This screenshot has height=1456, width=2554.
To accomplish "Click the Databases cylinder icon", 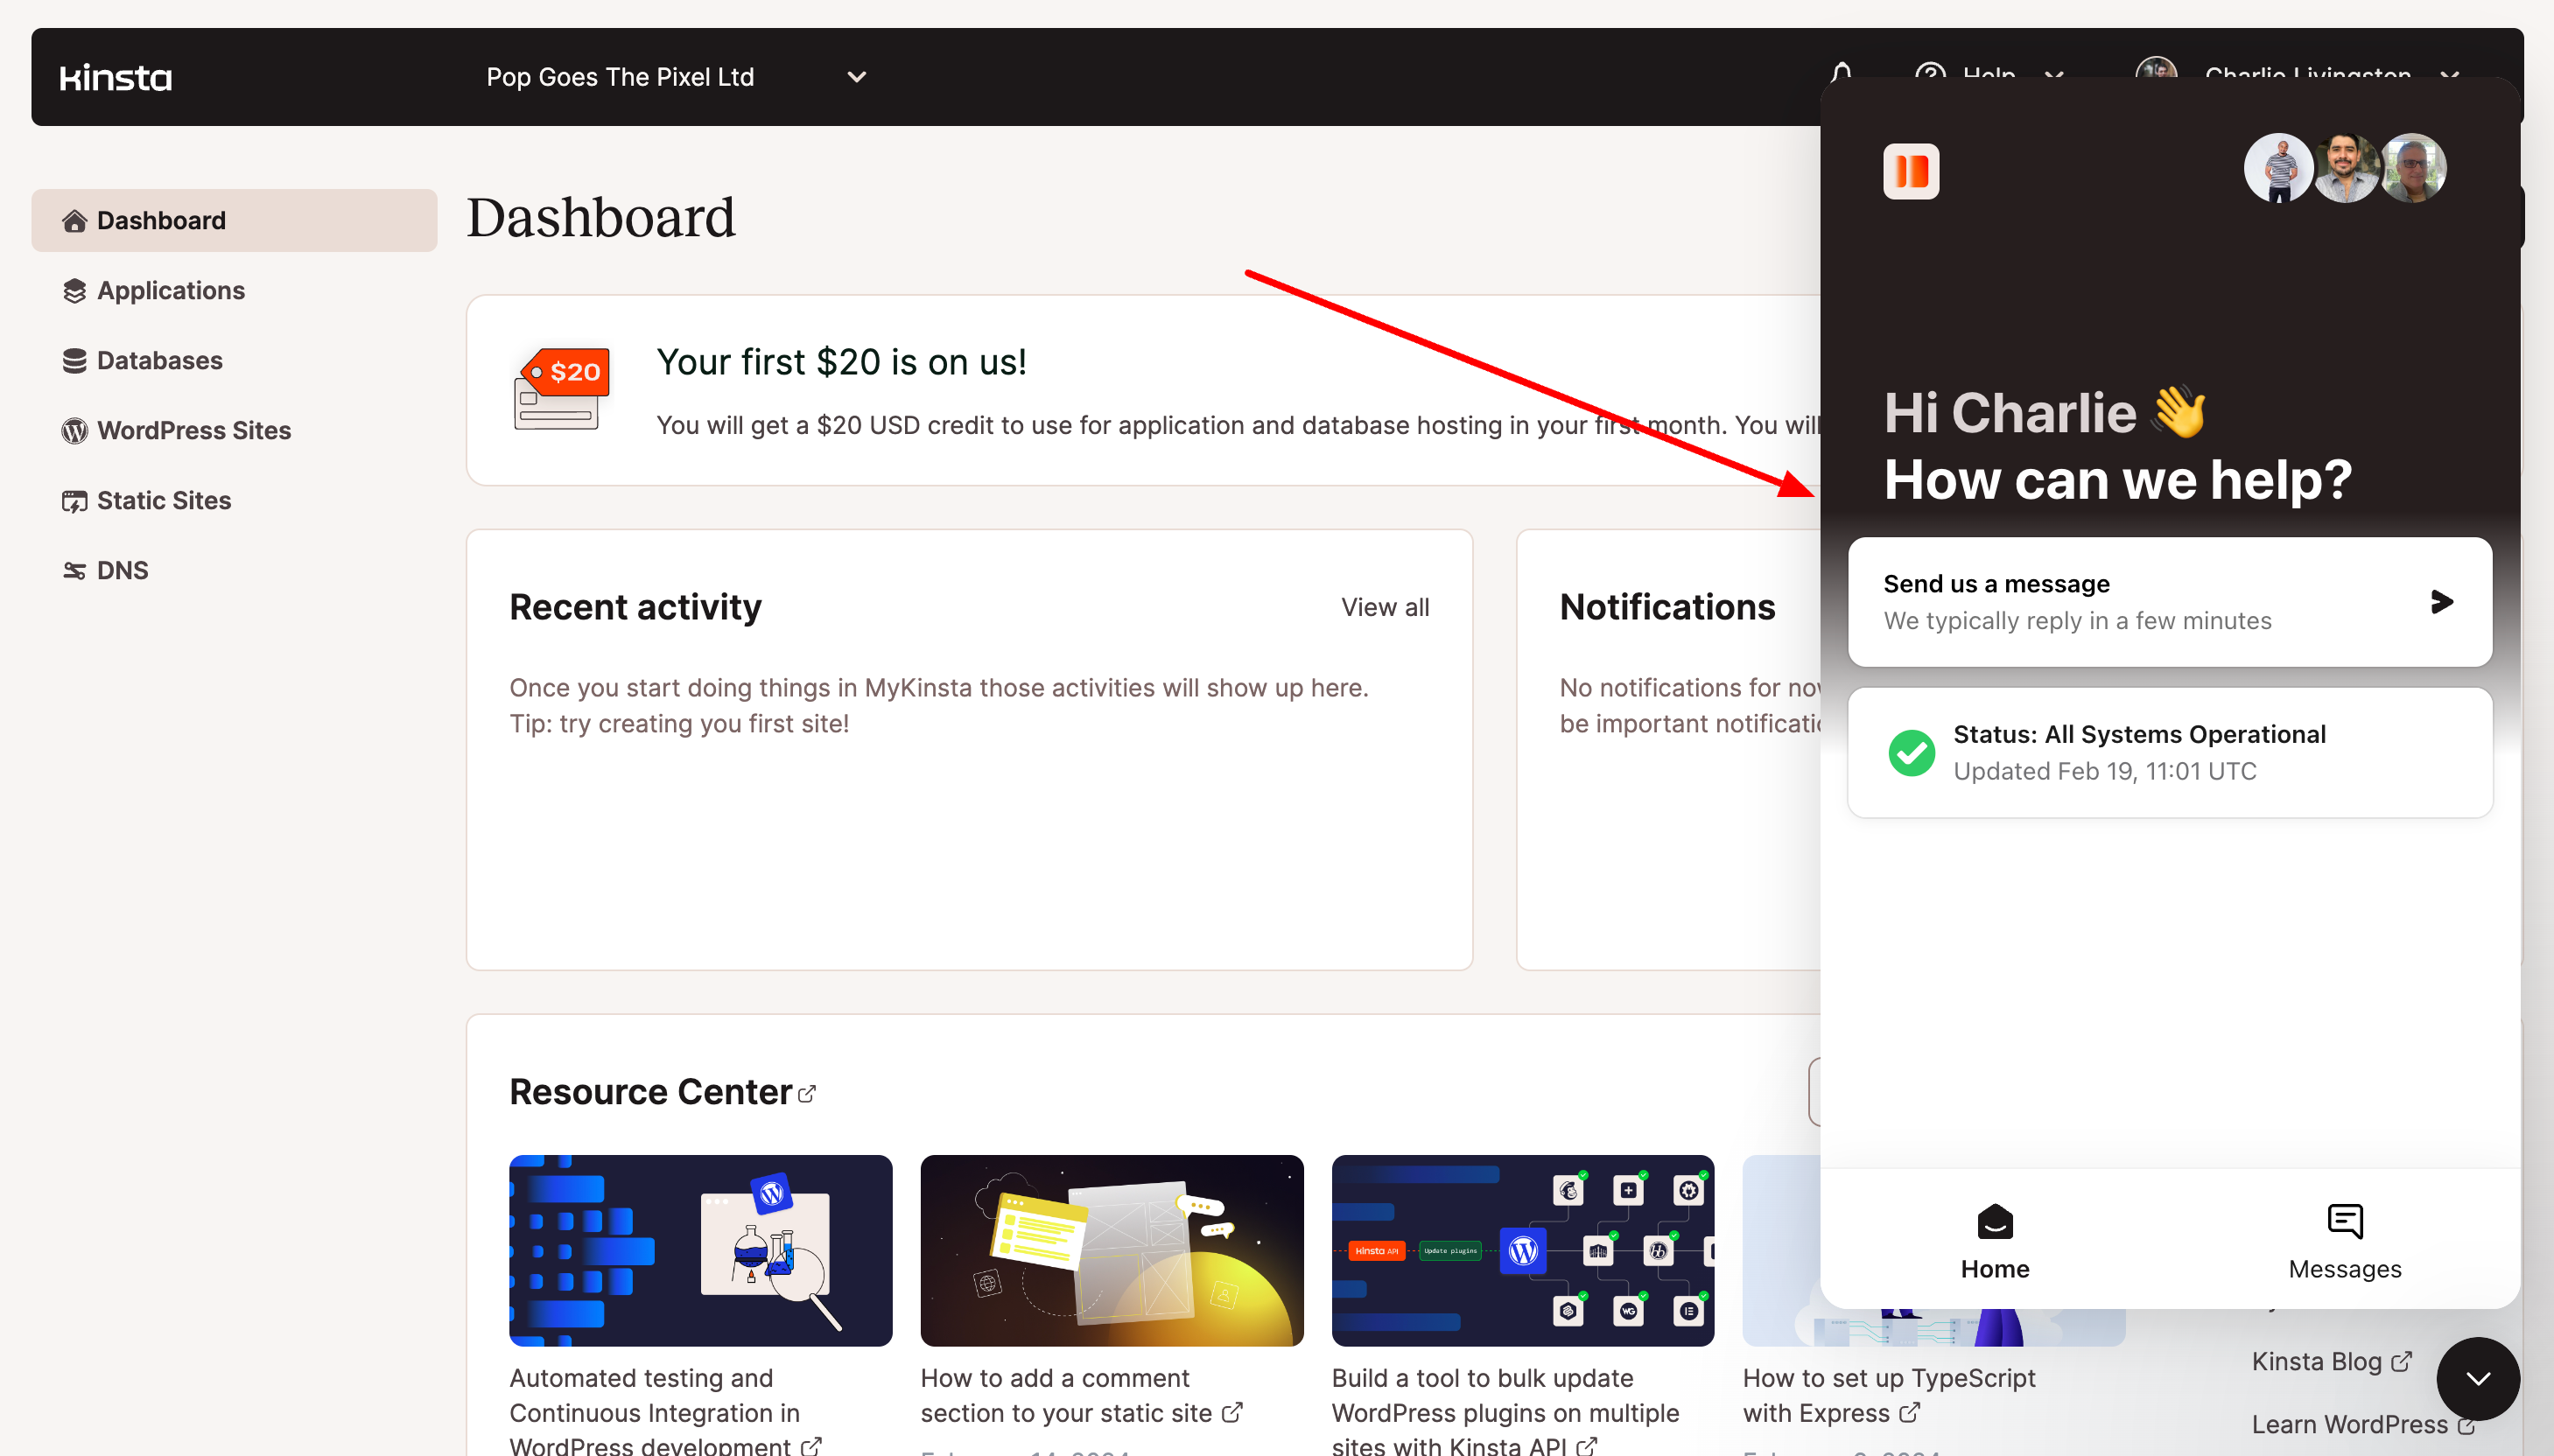I will coord(74,360).
